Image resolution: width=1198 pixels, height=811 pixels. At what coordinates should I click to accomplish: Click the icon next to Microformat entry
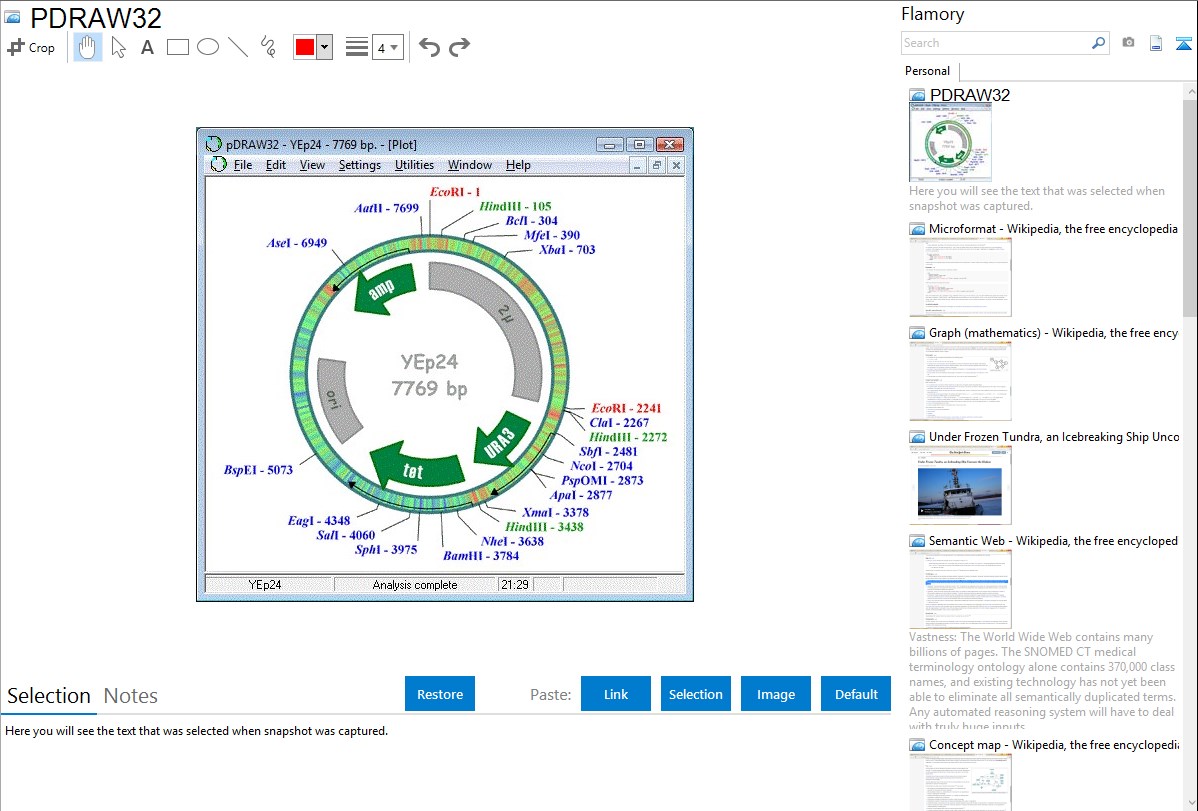[917, 229]
